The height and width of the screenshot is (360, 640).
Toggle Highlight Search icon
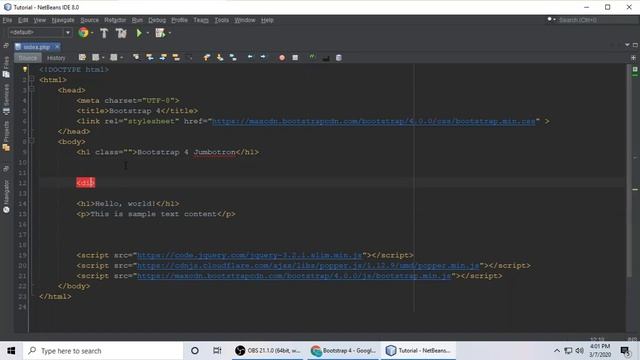tap(176, 58)
